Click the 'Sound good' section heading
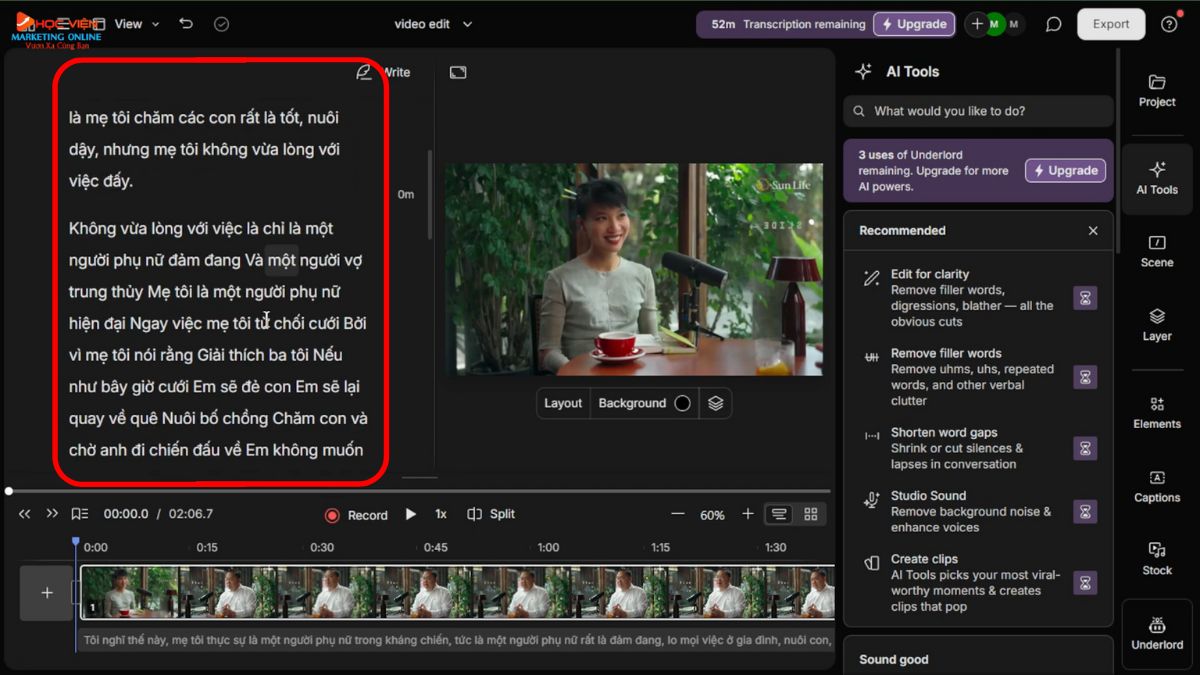1200x675 pixels. tap(893, 659)
